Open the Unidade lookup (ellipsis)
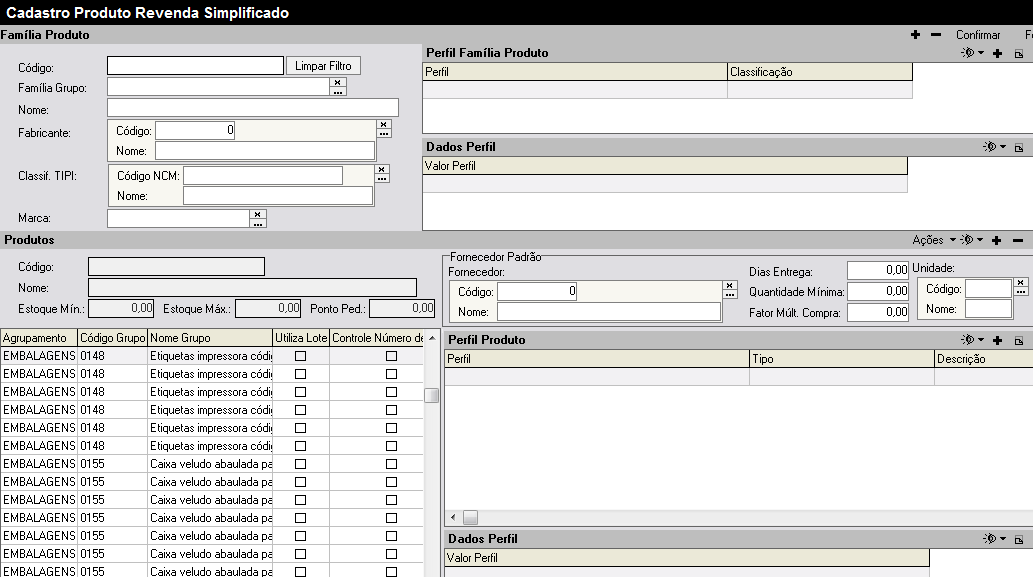1034x578 pixels. coord(1021,291)
